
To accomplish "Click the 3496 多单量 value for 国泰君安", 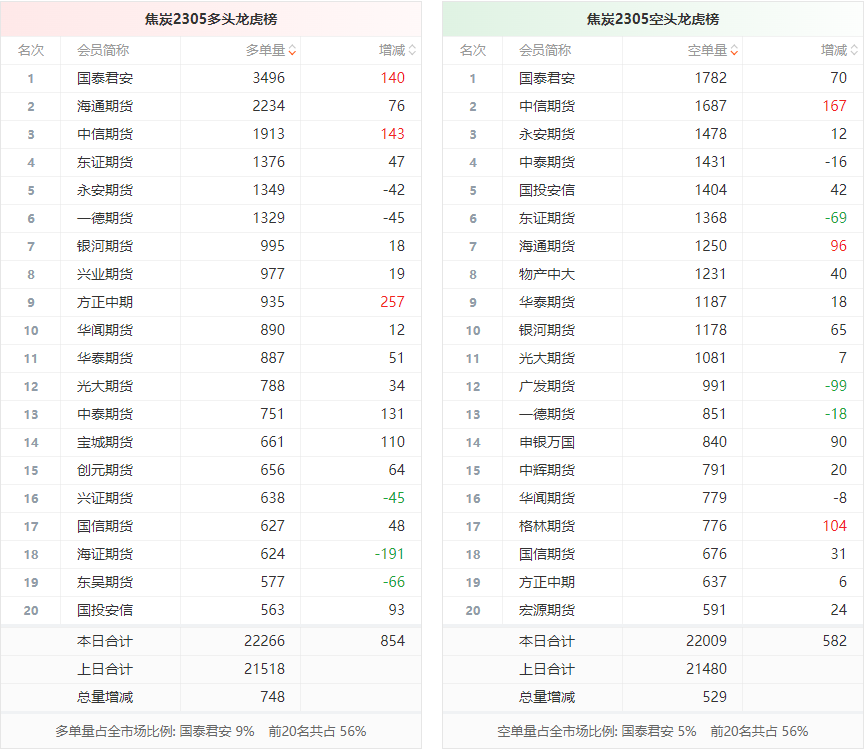I will pos(268,78).
